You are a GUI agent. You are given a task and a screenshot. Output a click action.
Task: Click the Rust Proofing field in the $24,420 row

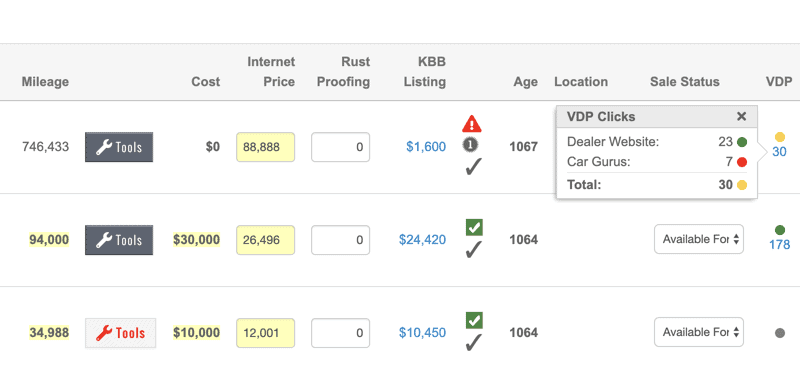pos(340,240)
